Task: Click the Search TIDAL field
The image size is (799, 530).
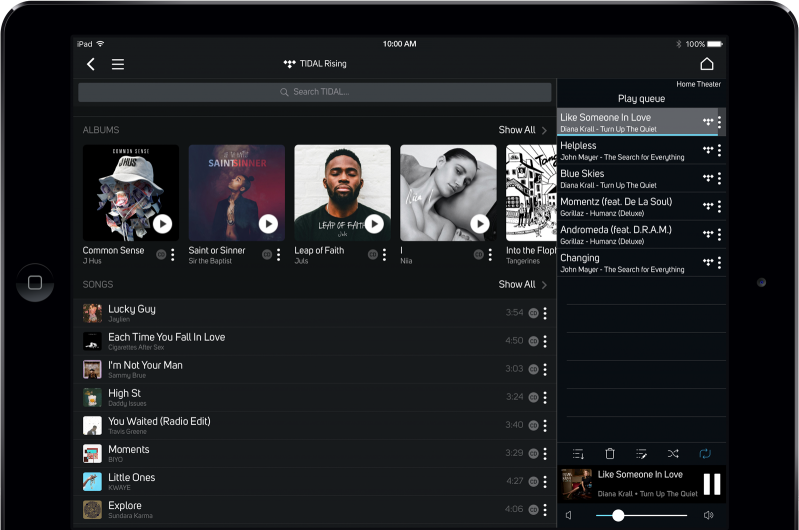Action: (315, 92)
